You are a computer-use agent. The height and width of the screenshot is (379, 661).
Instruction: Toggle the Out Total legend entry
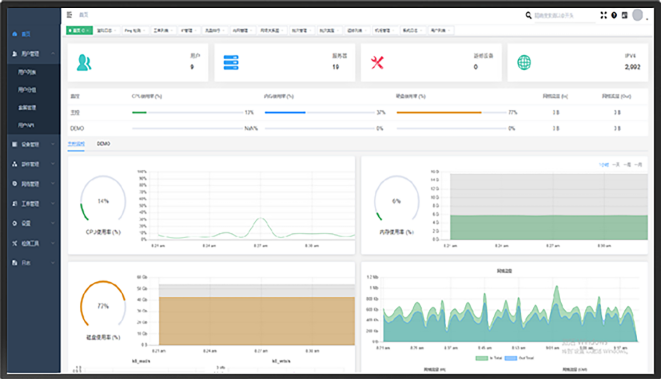point(519,358)
